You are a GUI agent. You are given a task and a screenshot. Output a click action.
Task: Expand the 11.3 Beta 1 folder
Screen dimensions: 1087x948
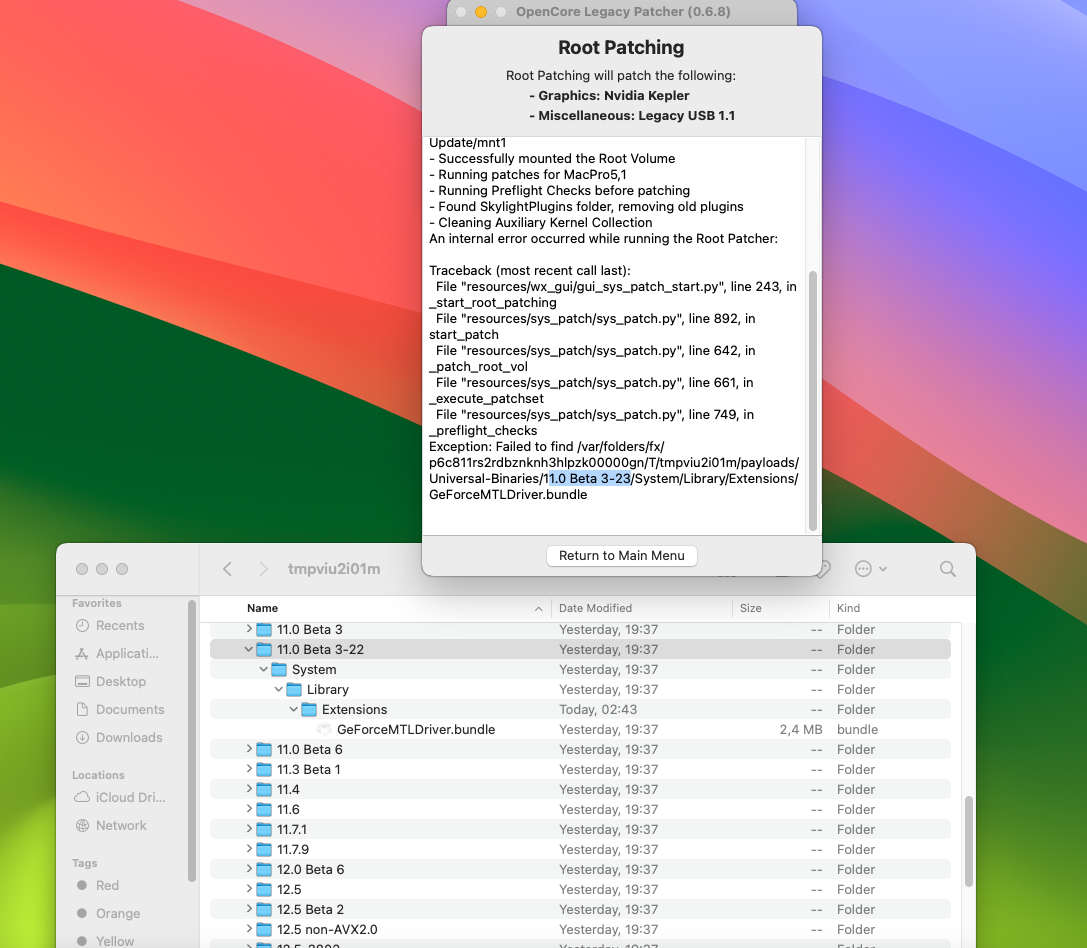[x=249, y=769]
